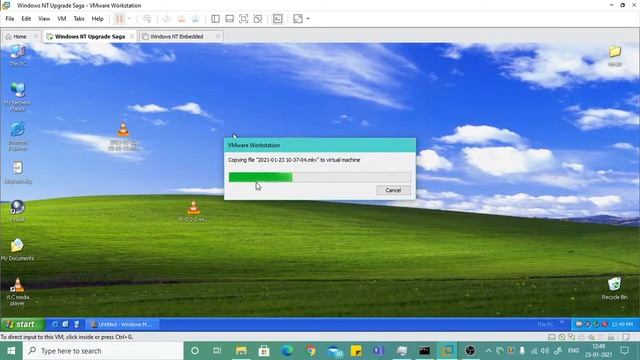
Task: Expand the power options dropdown arrow
Action: click(129, 19)
